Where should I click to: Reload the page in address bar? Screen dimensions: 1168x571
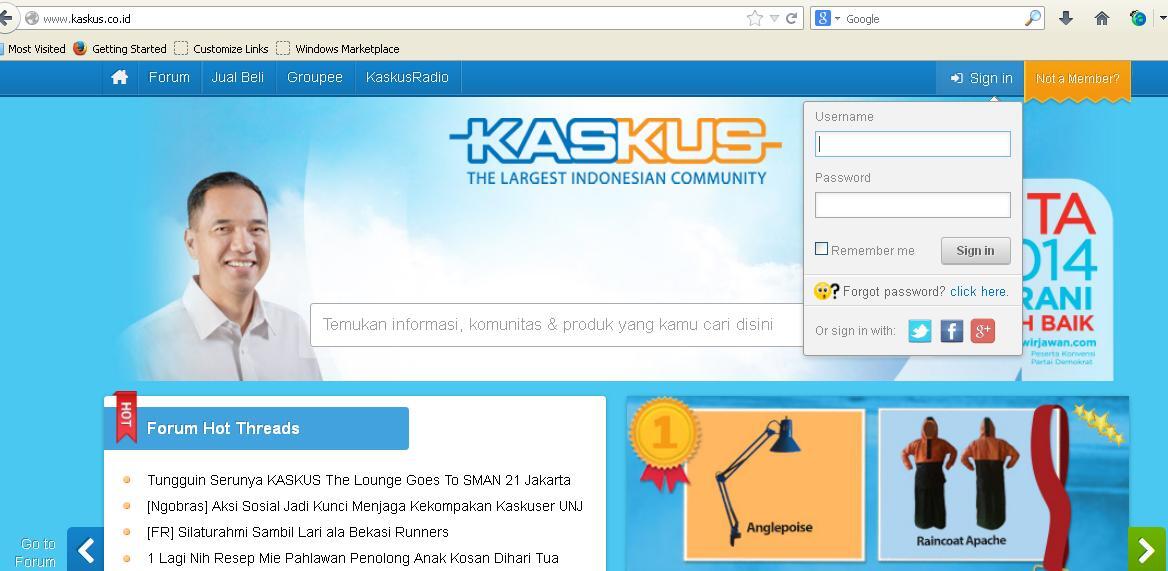click(792, 19)
